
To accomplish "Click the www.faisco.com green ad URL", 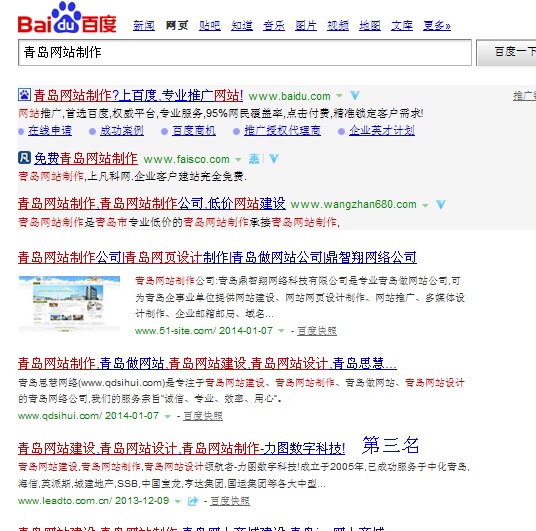I will click(x=187, y=159).
